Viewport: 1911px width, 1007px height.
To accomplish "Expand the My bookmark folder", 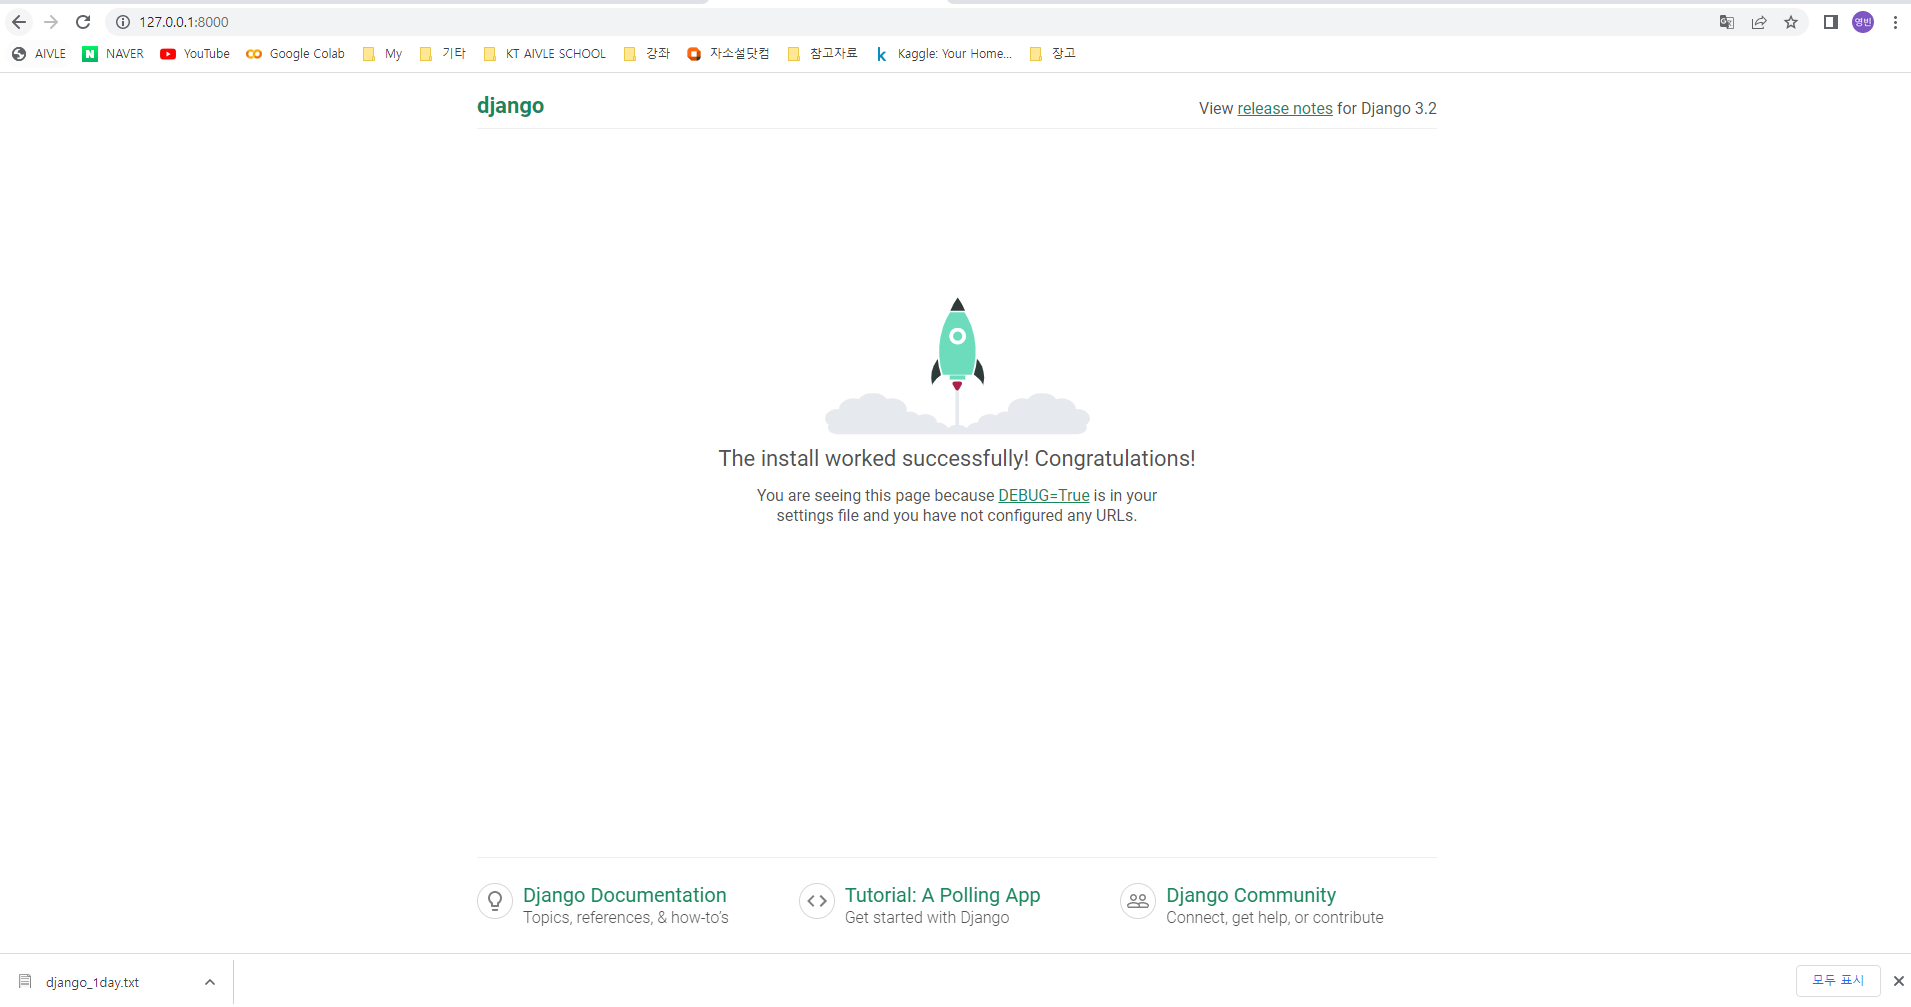I will [382, 54].
